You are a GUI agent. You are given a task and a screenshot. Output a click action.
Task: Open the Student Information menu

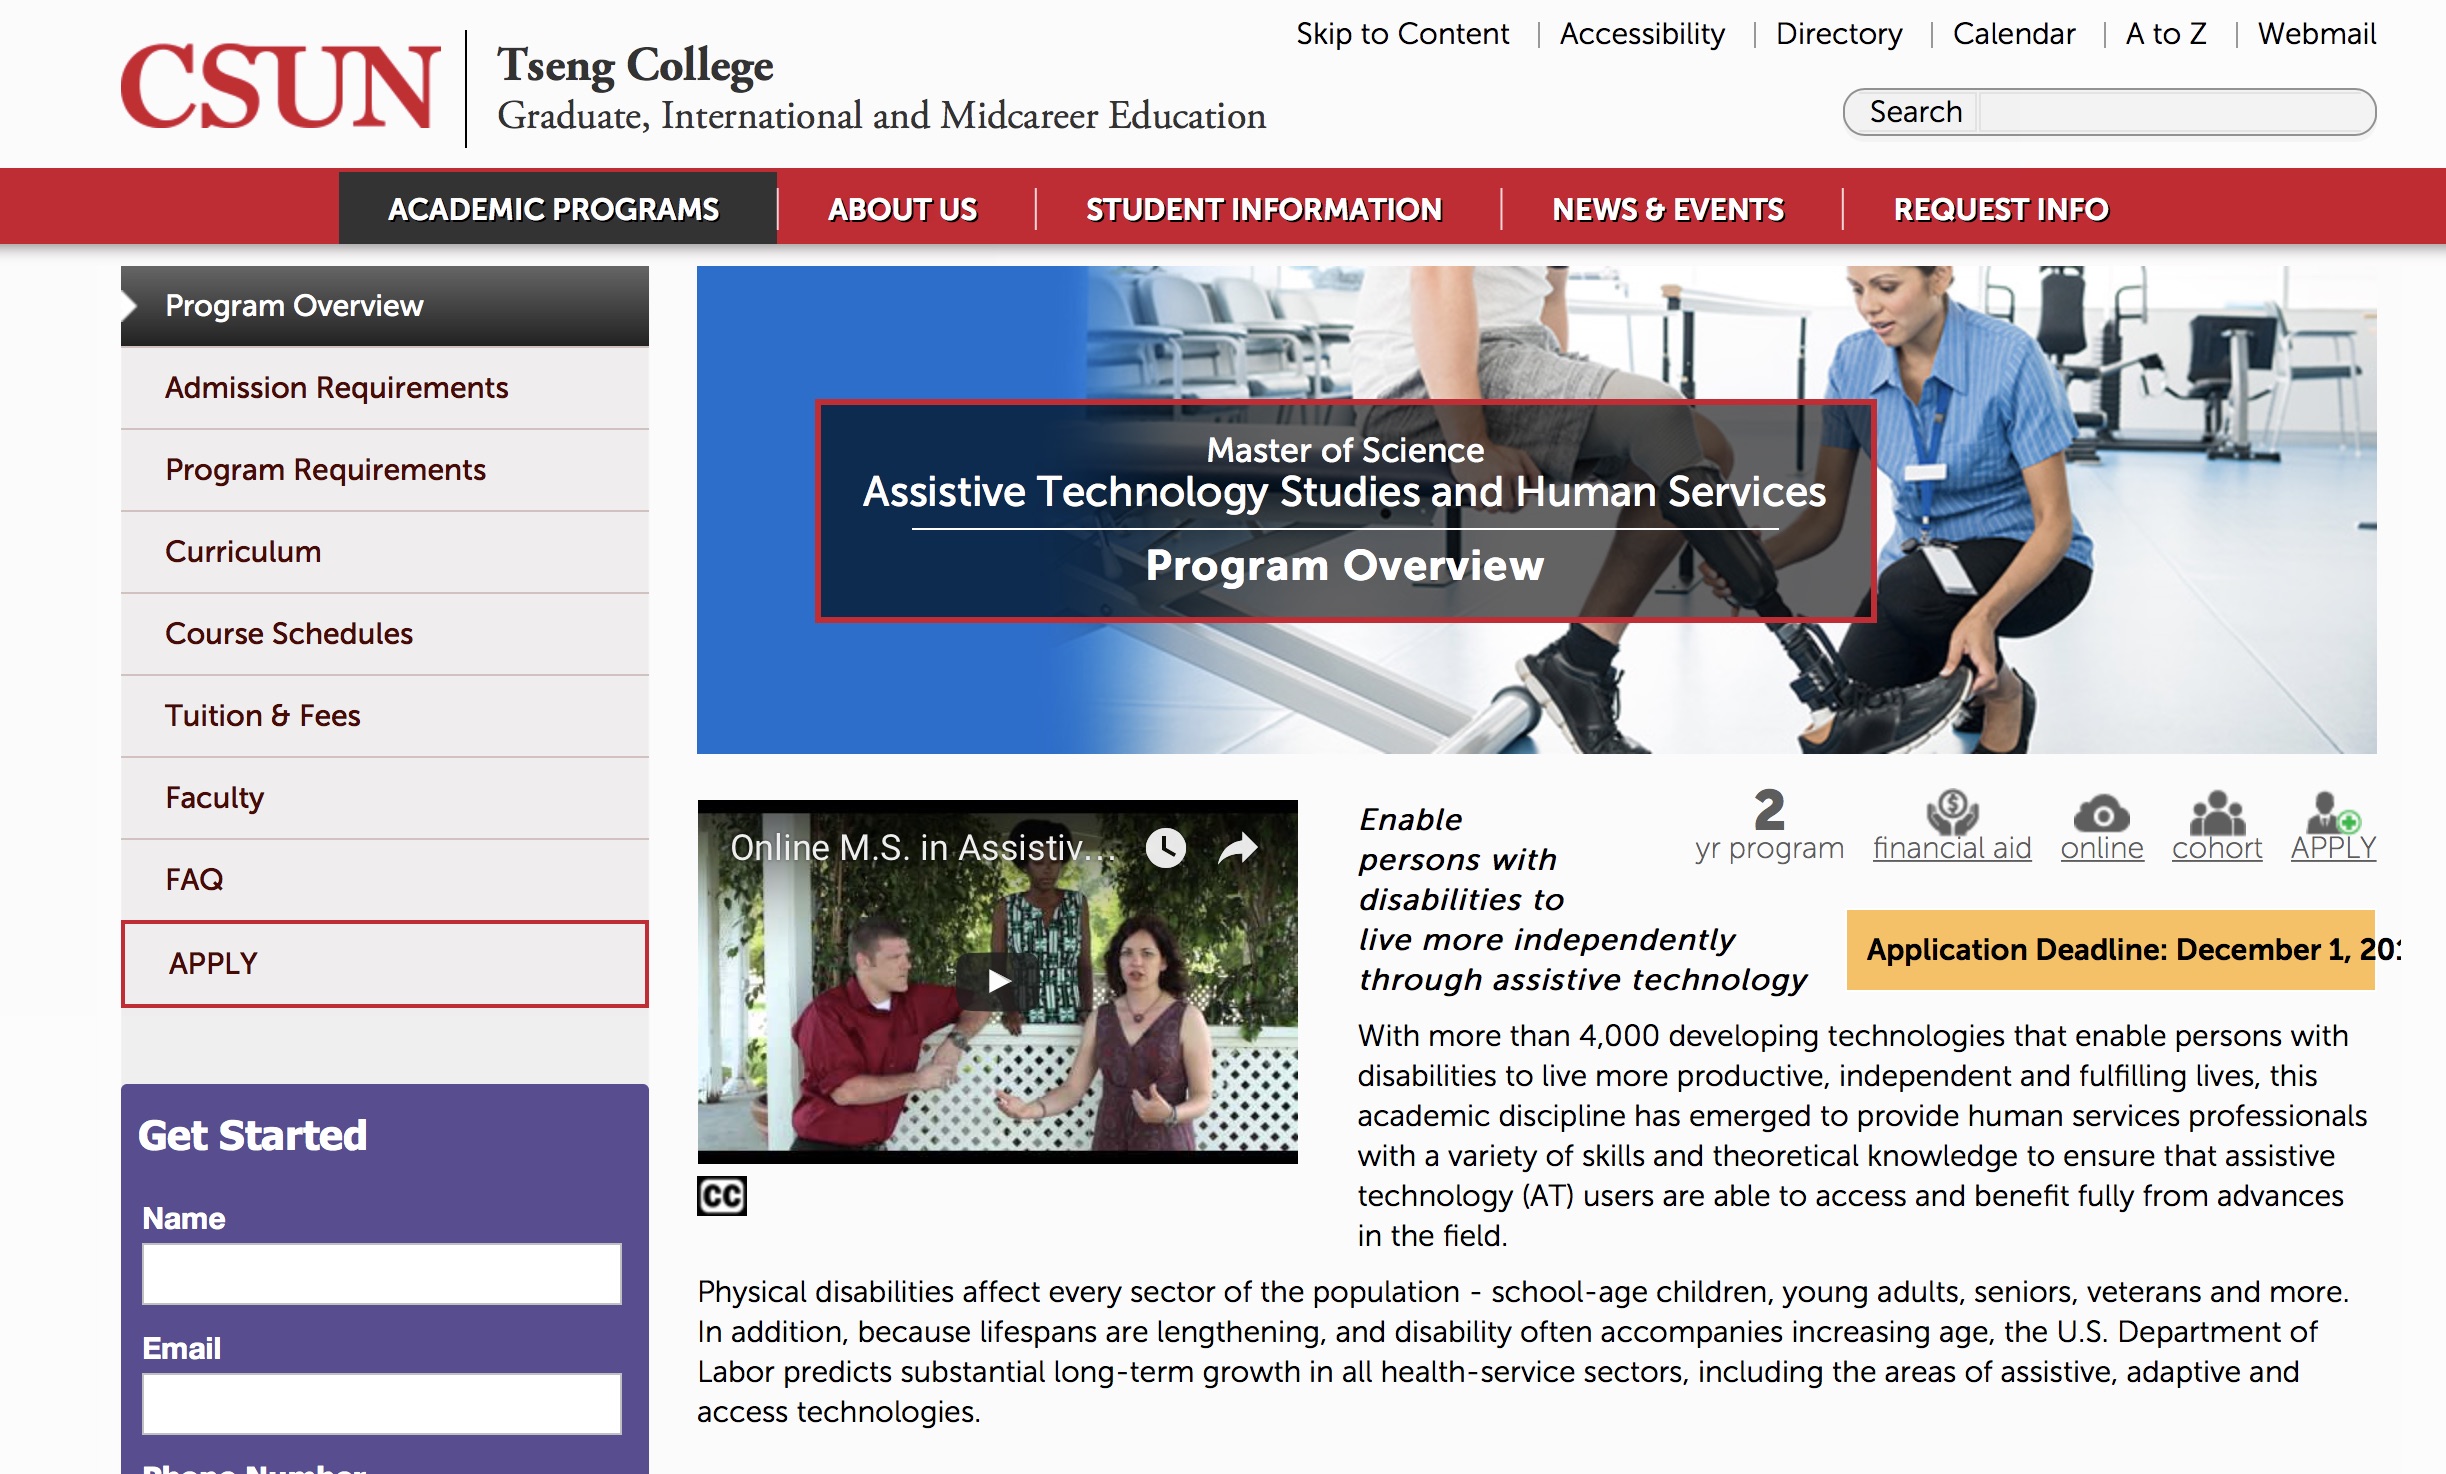click(x=1264, y=209)
